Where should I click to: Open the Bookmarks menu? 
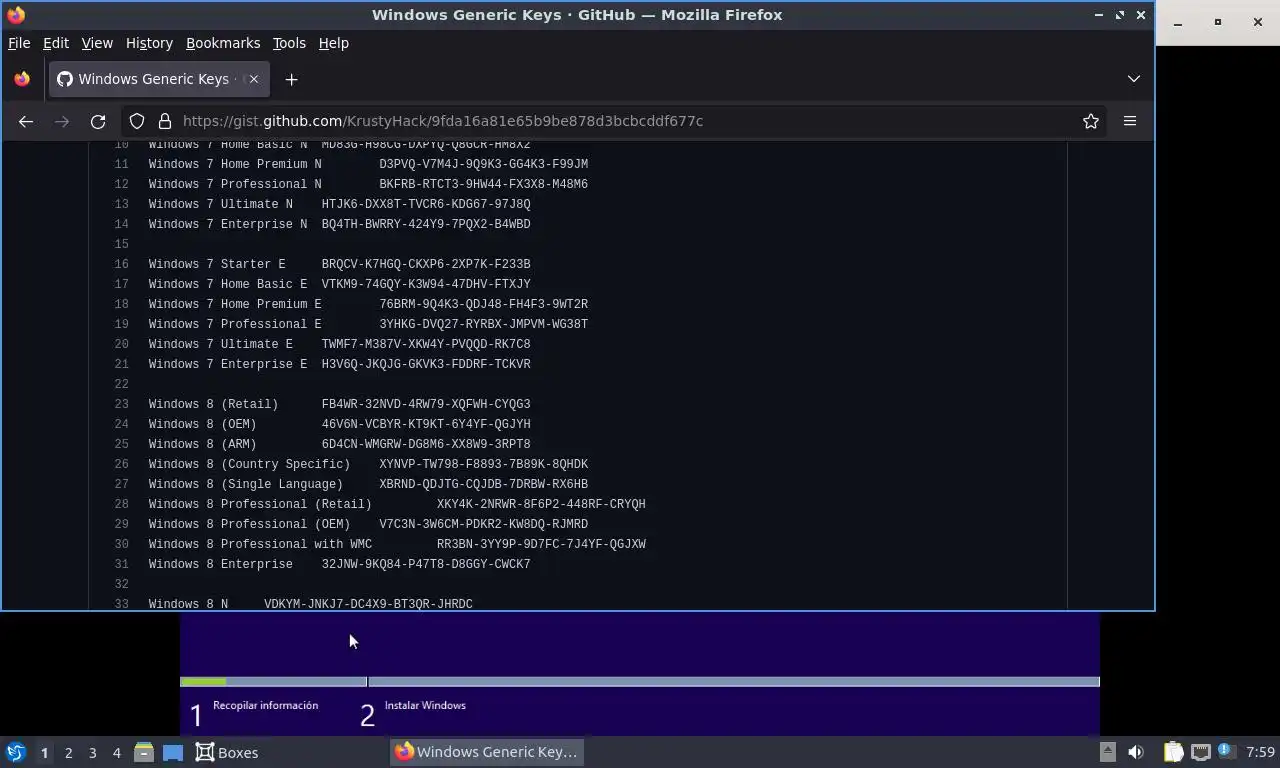(223, 43)
